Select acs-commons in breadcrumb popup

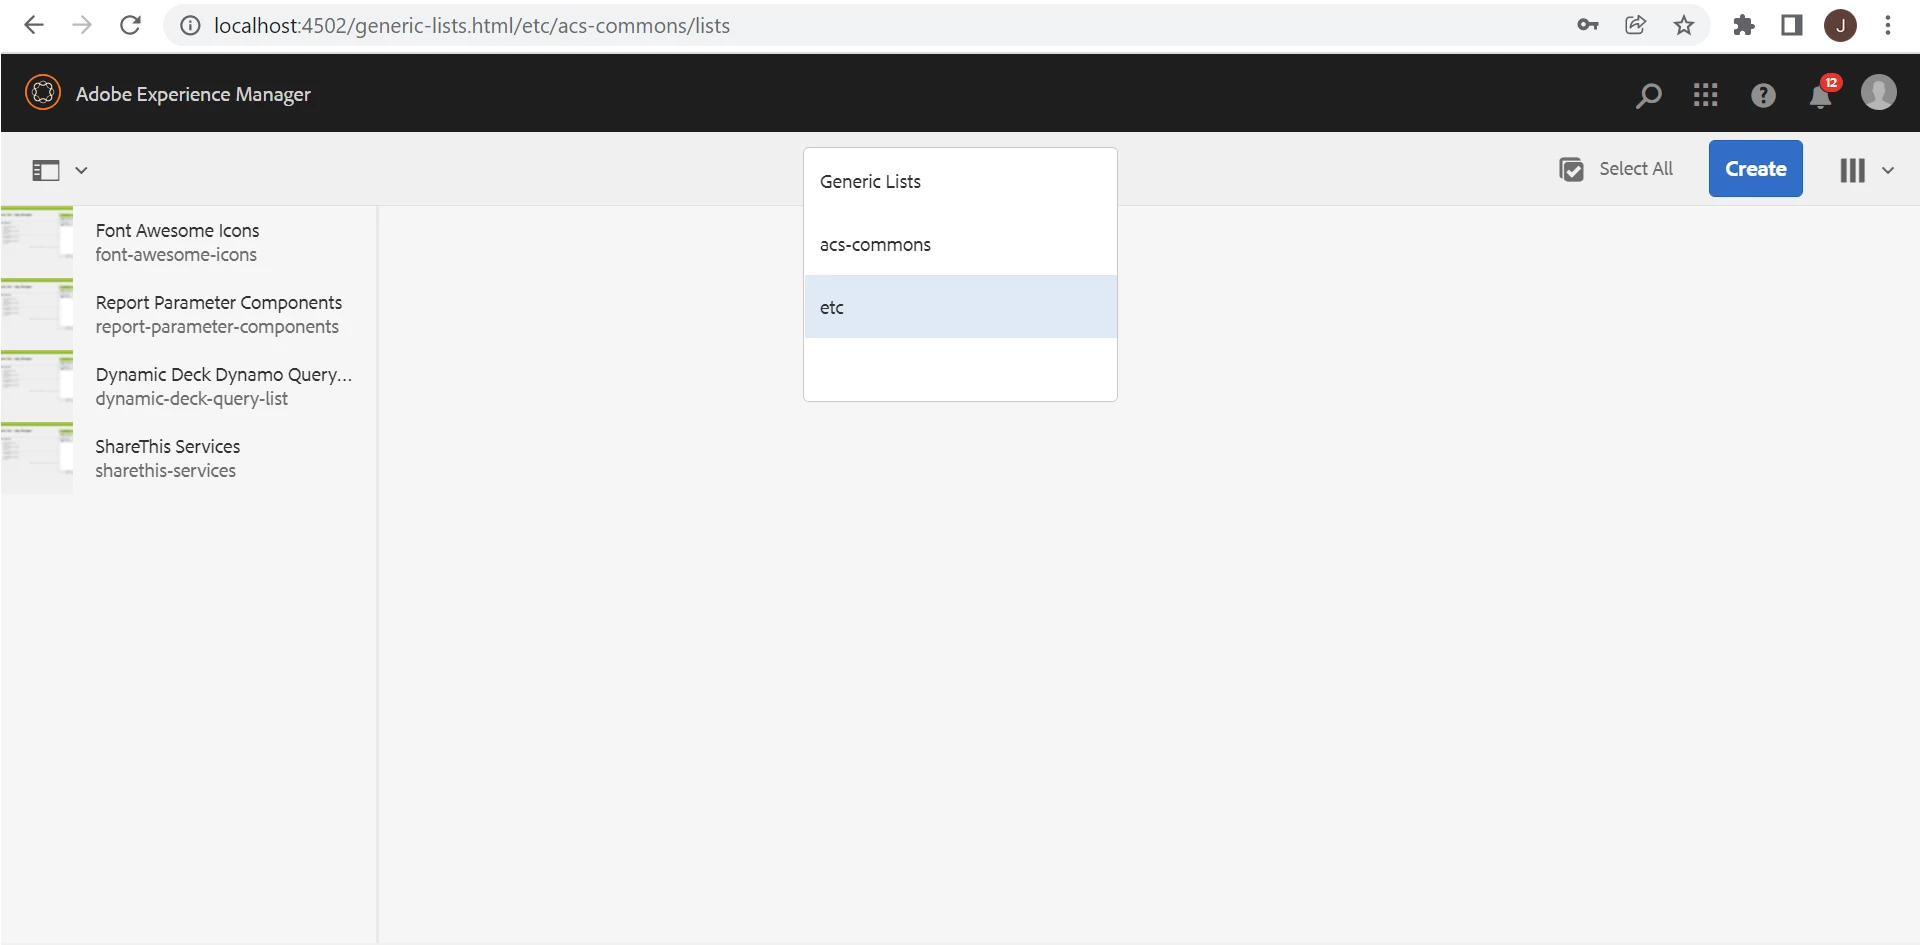pyautogui.click(x=960, y=244)
